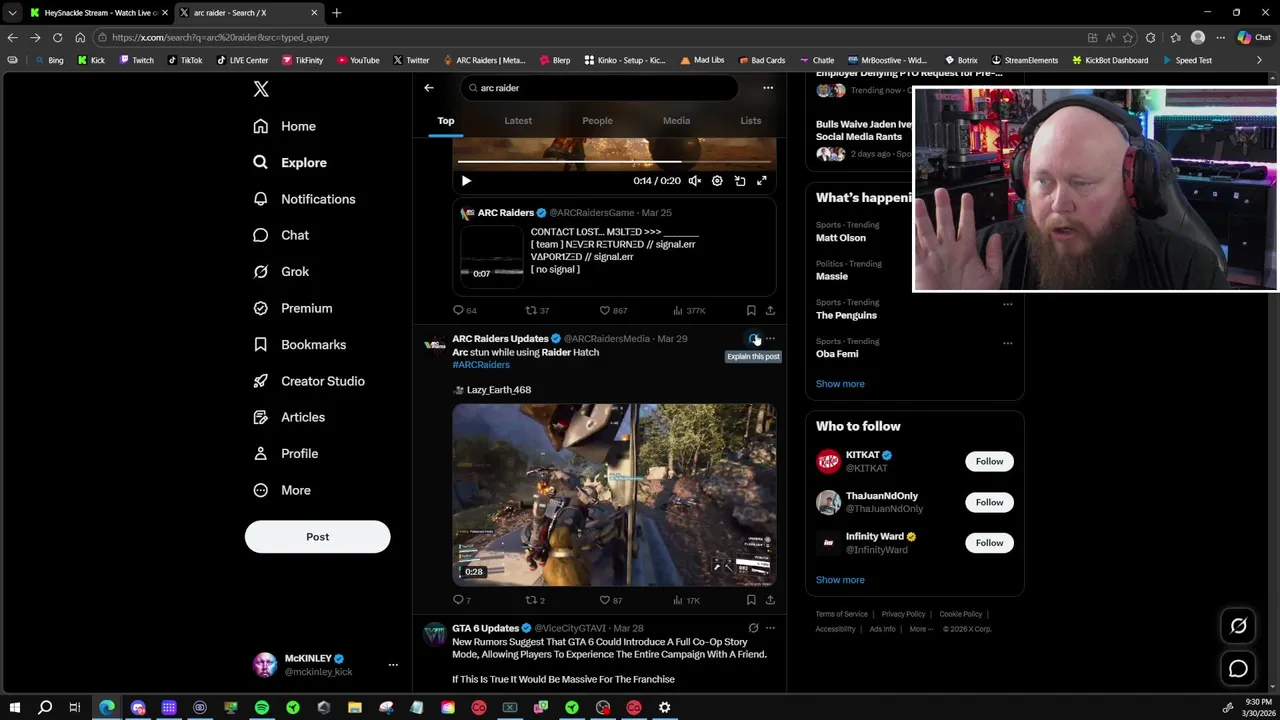The width and height of the screenshot is (1280, 720).
Task: Share the post with 377K views
Action: tap(770, 311)
